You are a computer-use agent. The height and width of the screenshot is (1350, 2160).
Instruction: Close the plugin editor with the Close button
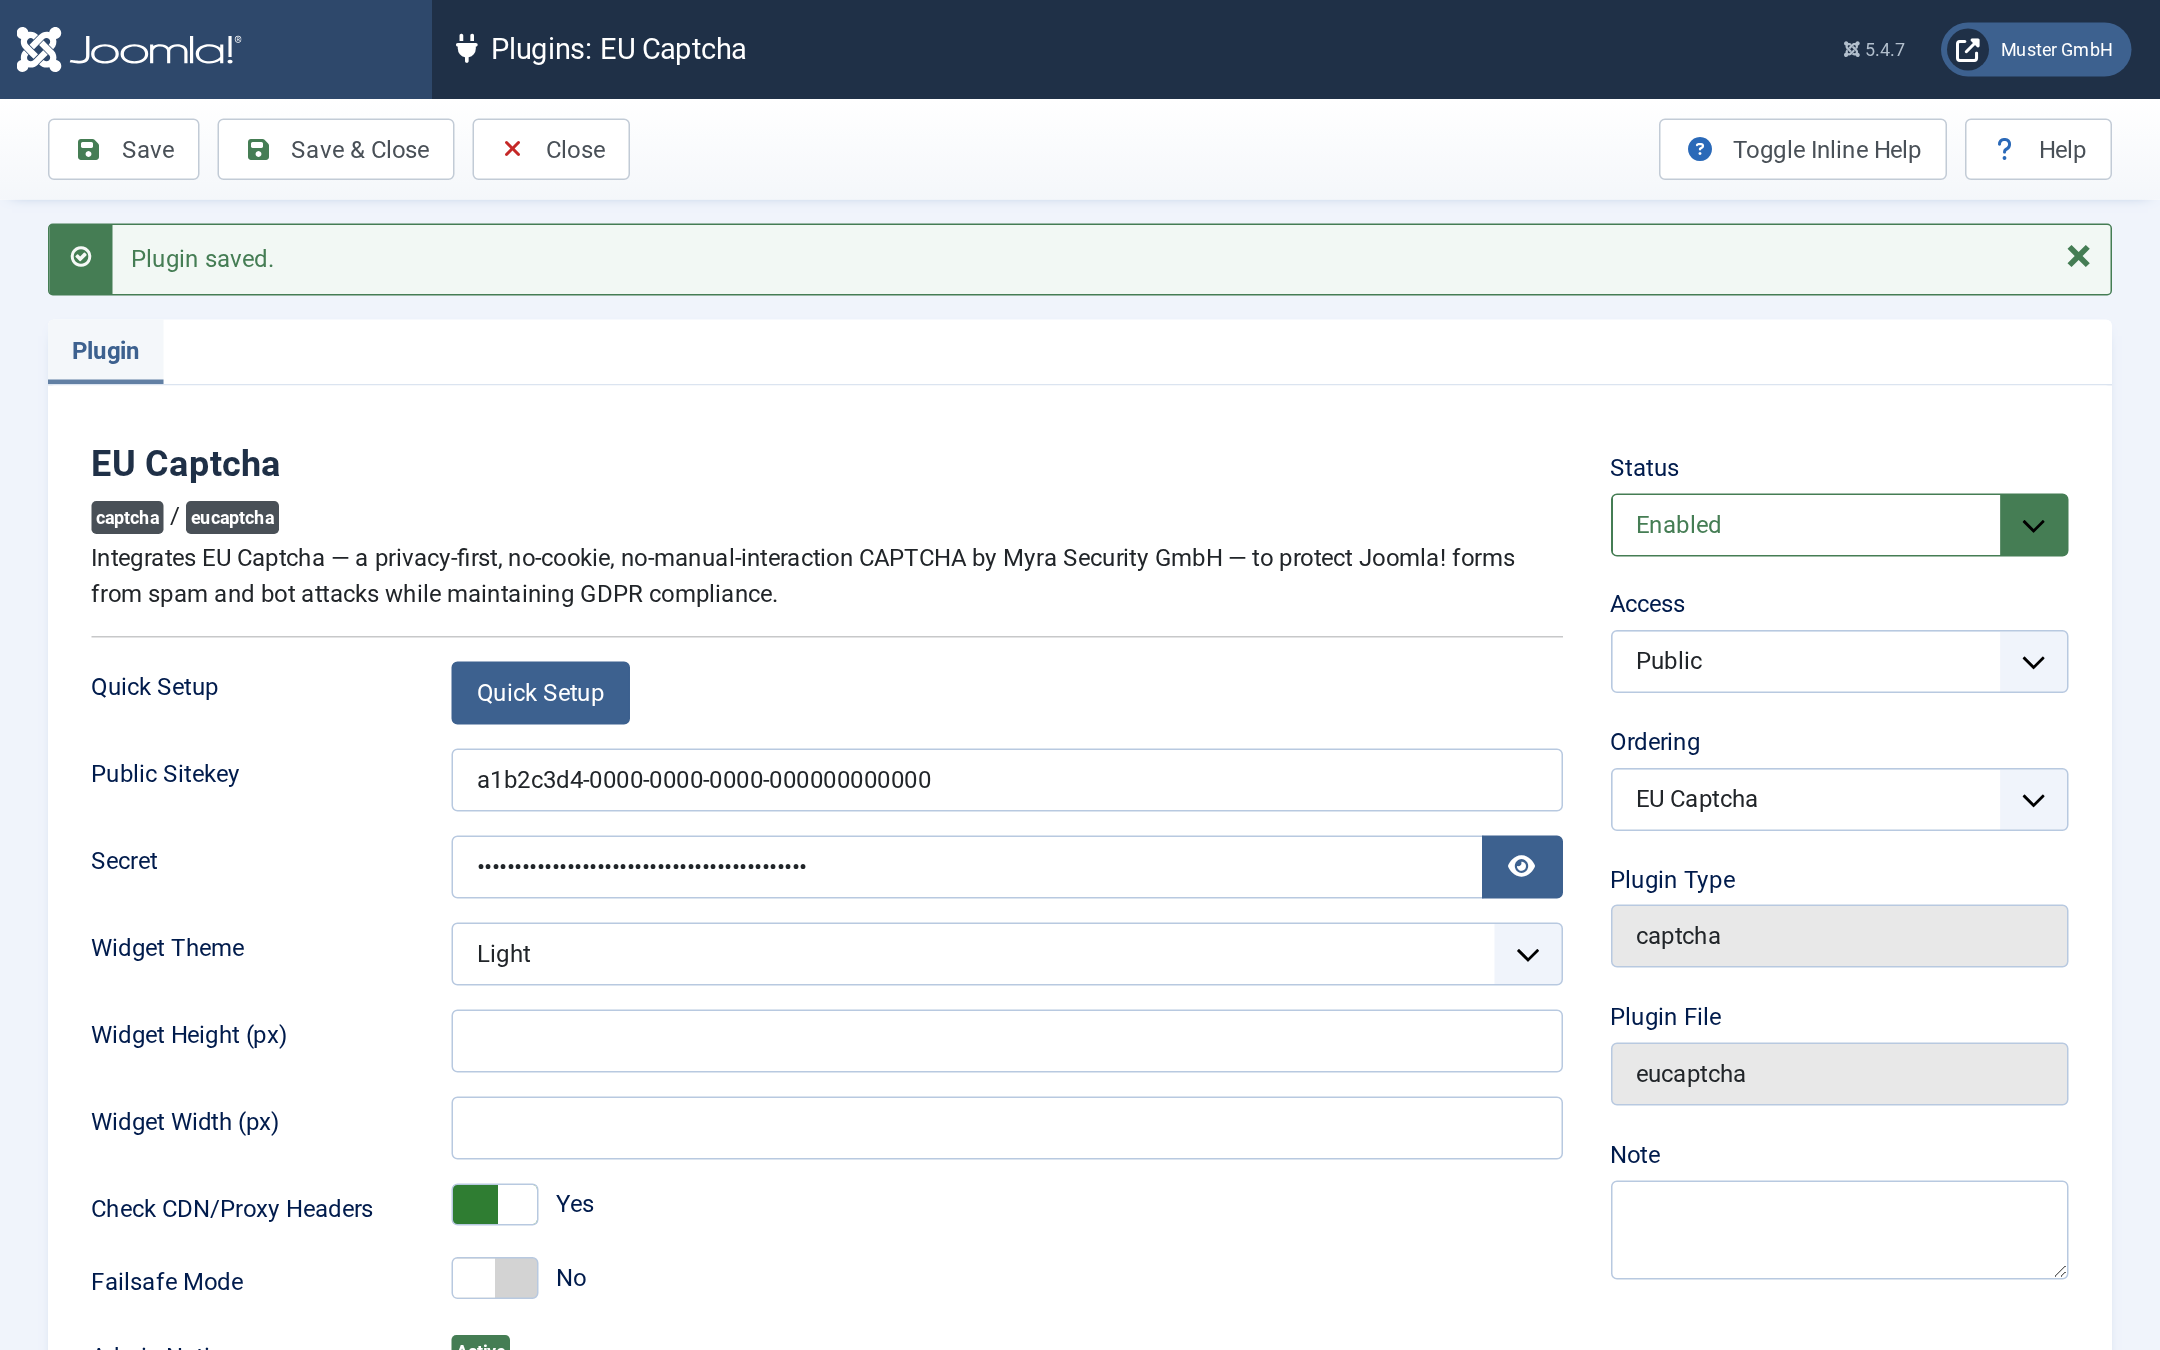coord(551,149)
